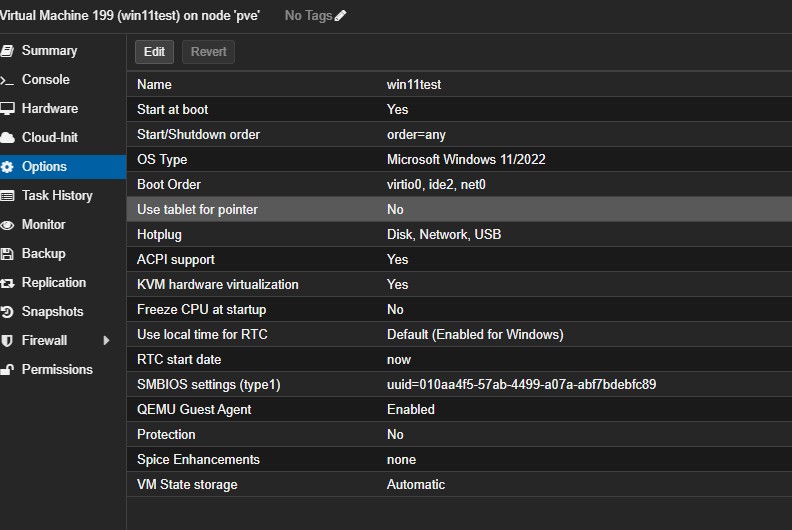Click the Monitor eye icon
The height and width of the screenshot is (530, 792).
point(7,225)
